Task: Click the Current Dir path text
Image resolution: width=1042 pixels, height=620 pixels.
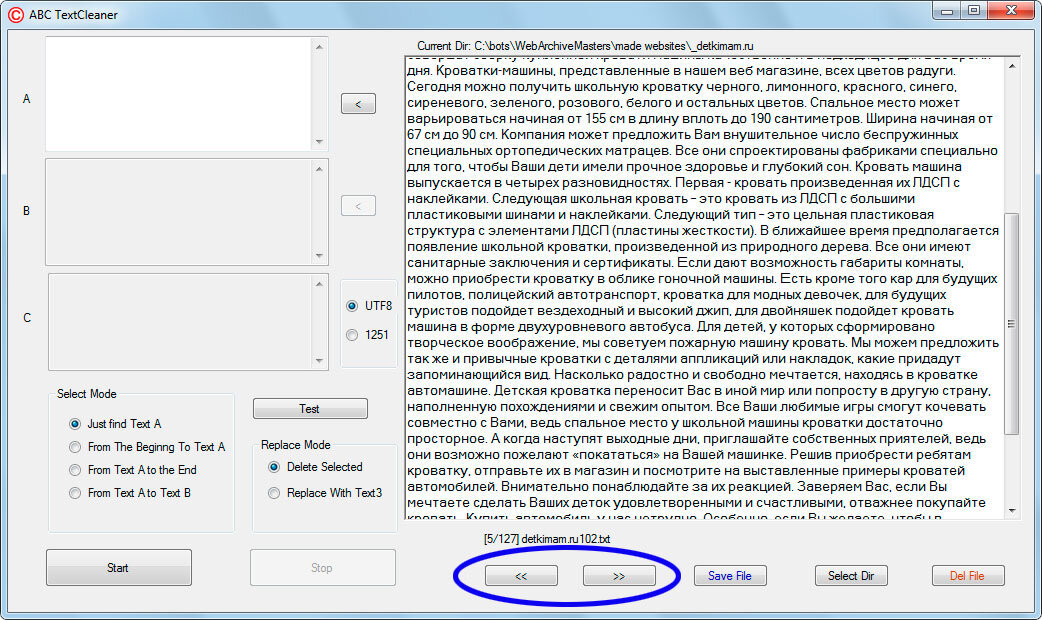Action: (x=585, y=46)
